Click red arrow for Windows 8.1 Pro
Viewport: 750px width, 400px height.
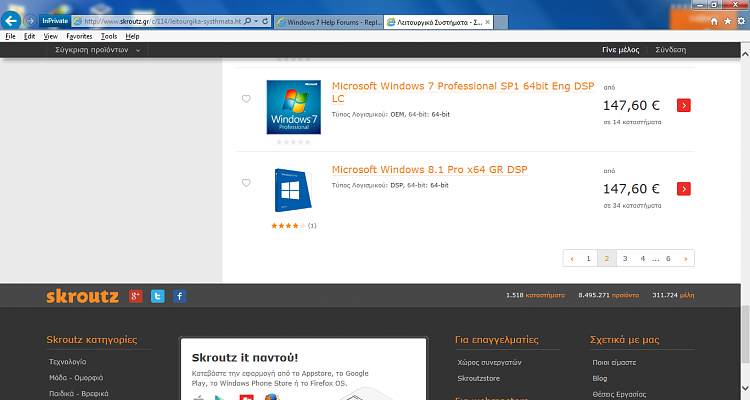pyautogui.click(x=684, y=189)
